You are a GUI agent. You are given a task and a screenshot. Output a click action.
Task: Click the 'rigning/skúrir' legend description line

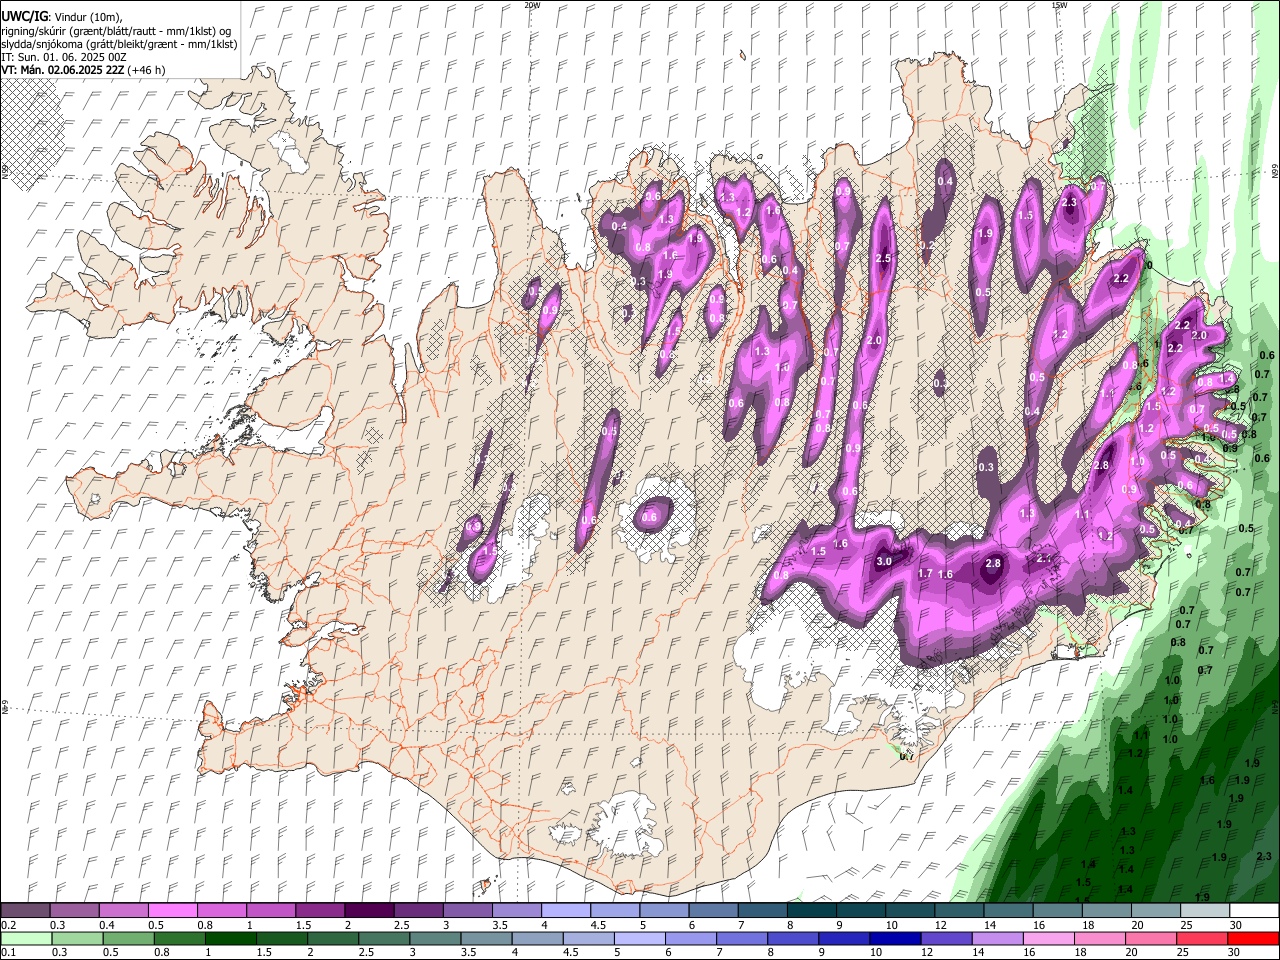pos(116,30)
